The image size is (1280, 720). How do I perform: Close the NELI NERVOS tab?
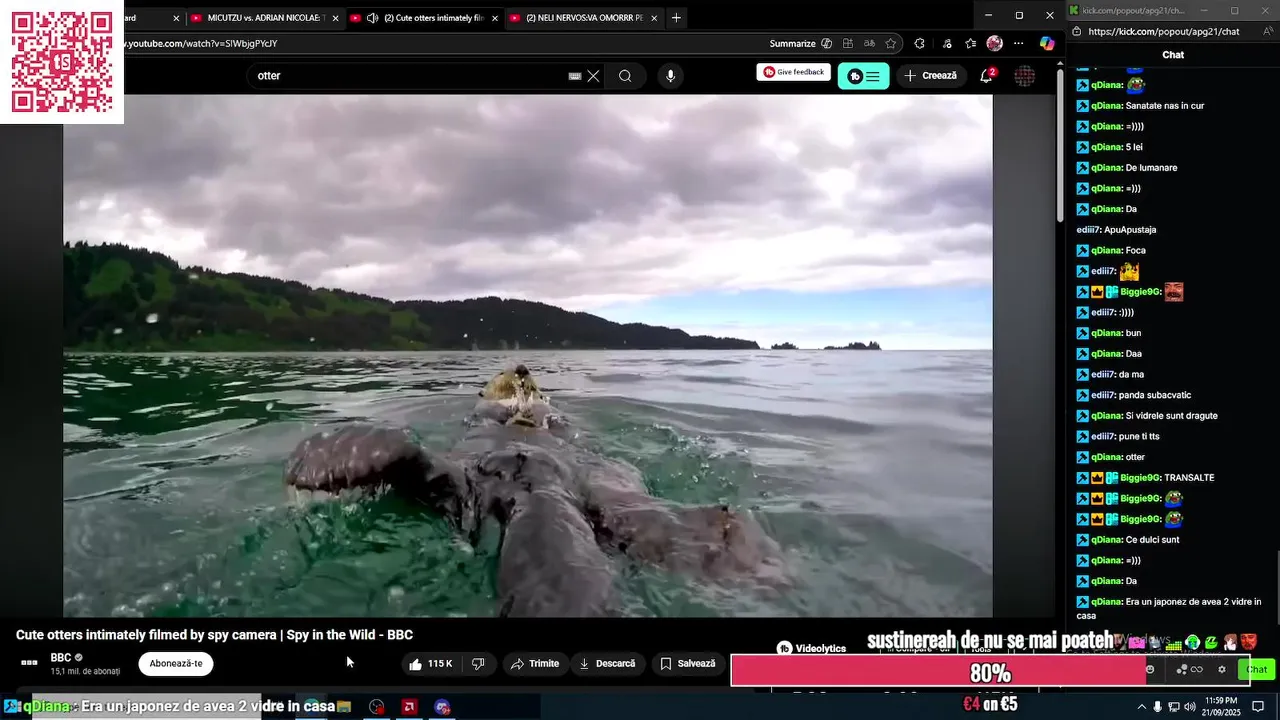(x=654, y=18)
